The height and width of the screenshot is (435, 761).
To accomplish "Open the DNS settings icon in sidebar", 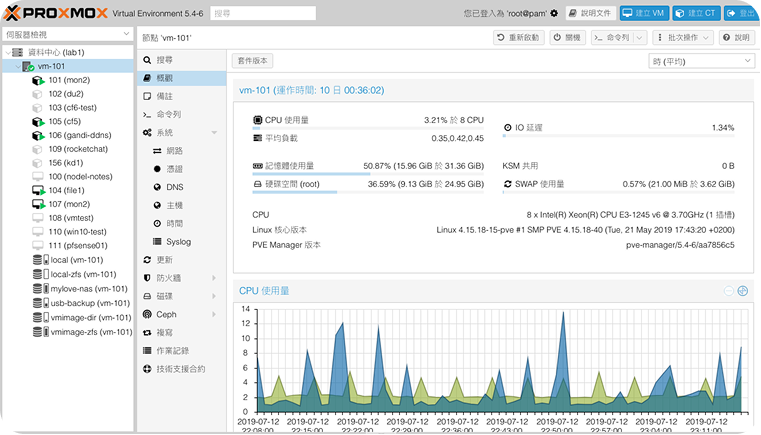I will click(158, 187).
